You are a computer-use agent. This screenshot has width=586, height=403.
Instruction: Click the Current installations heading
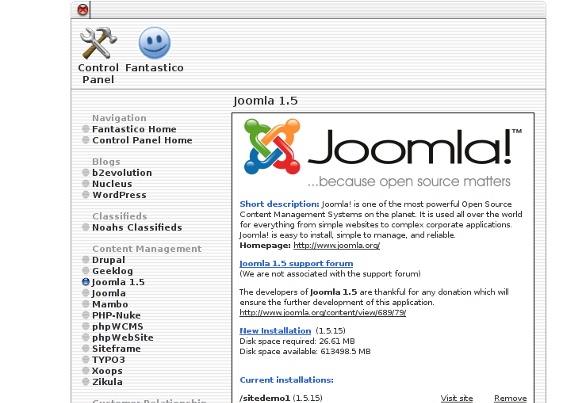point(286,380)
